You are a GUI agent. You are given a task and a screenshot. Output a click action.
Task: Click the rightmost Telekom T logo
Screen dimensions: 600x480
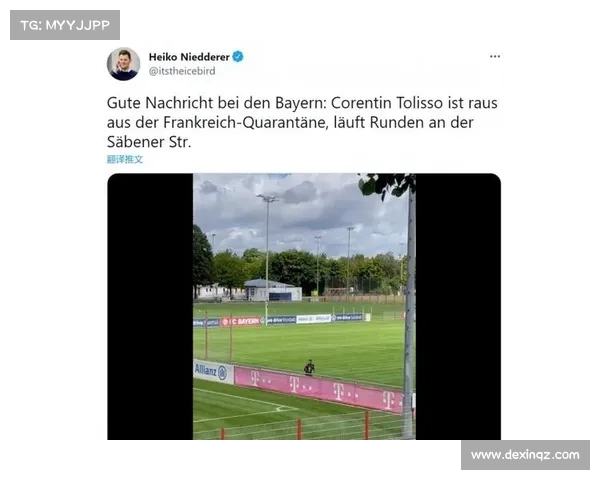[388, 400]
